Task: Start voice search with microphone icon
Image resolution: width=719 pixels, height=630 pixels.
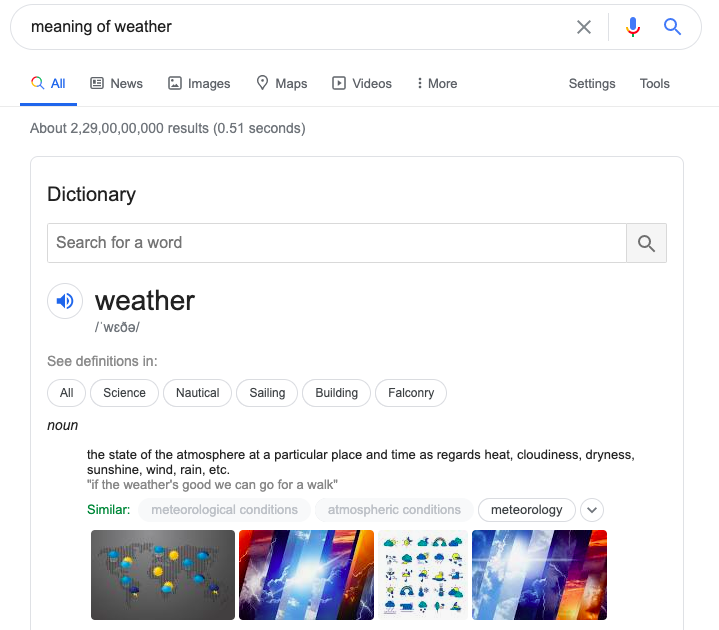Action: [632, 27]
